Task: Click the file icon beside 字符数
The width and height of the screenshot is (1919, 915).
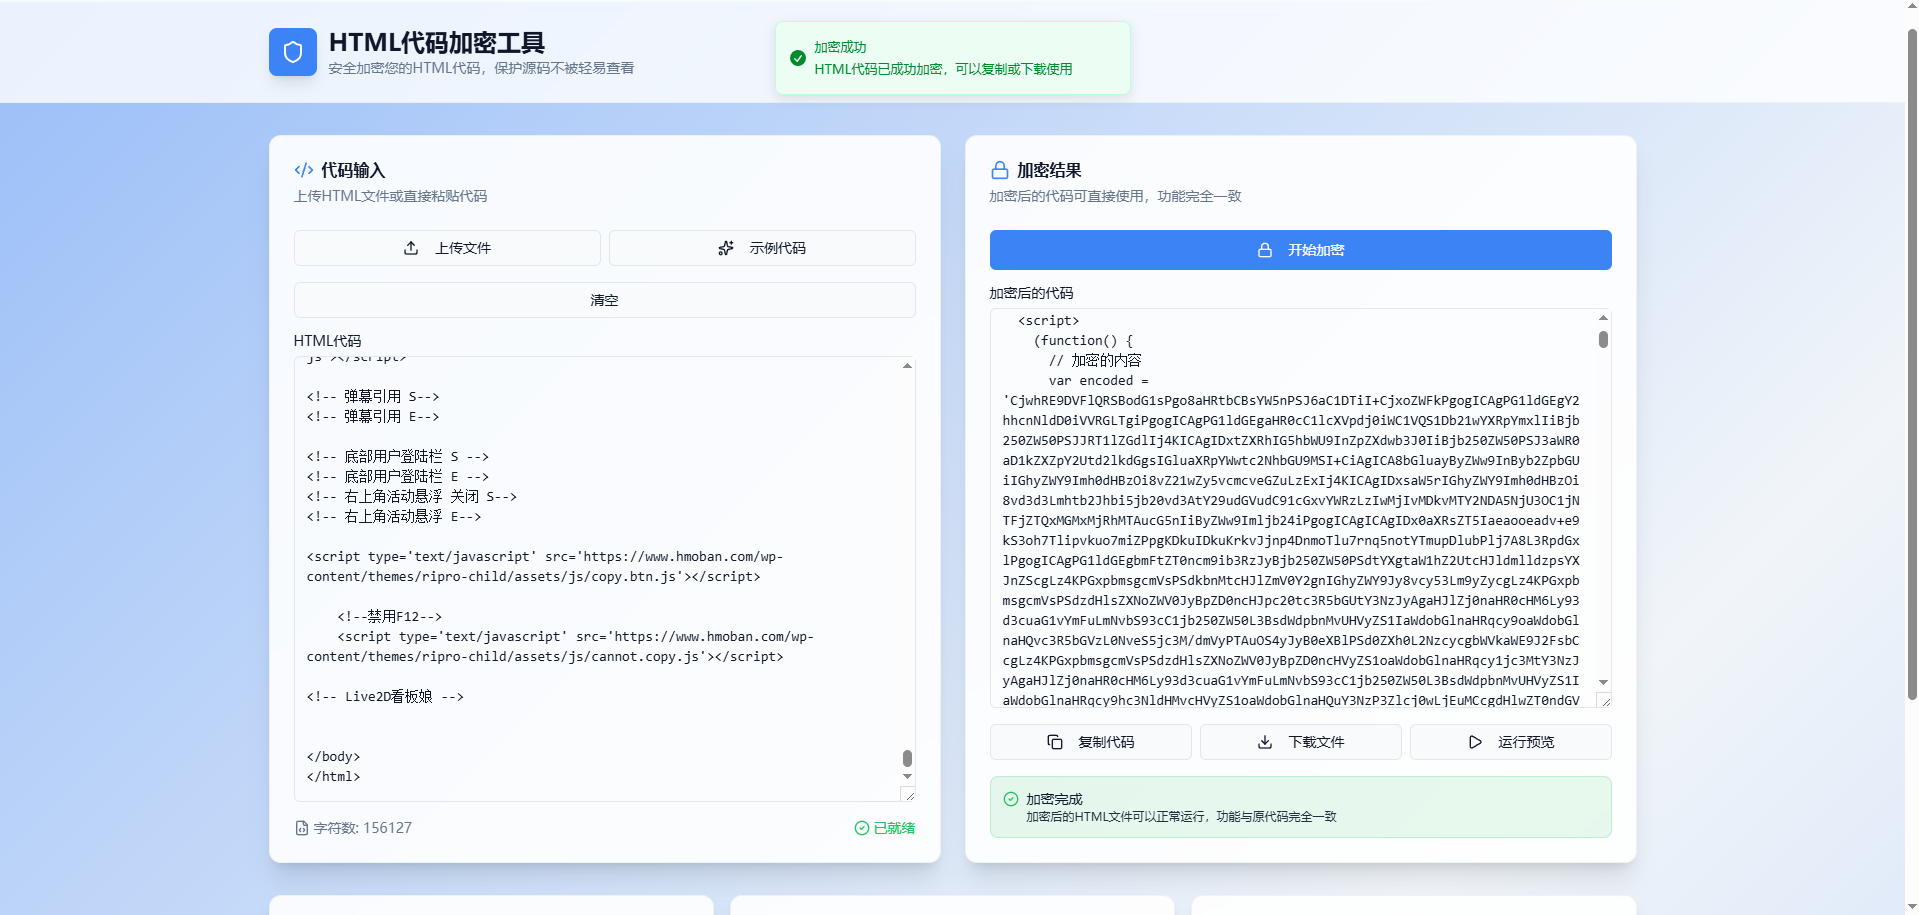Action: [302, 828]
